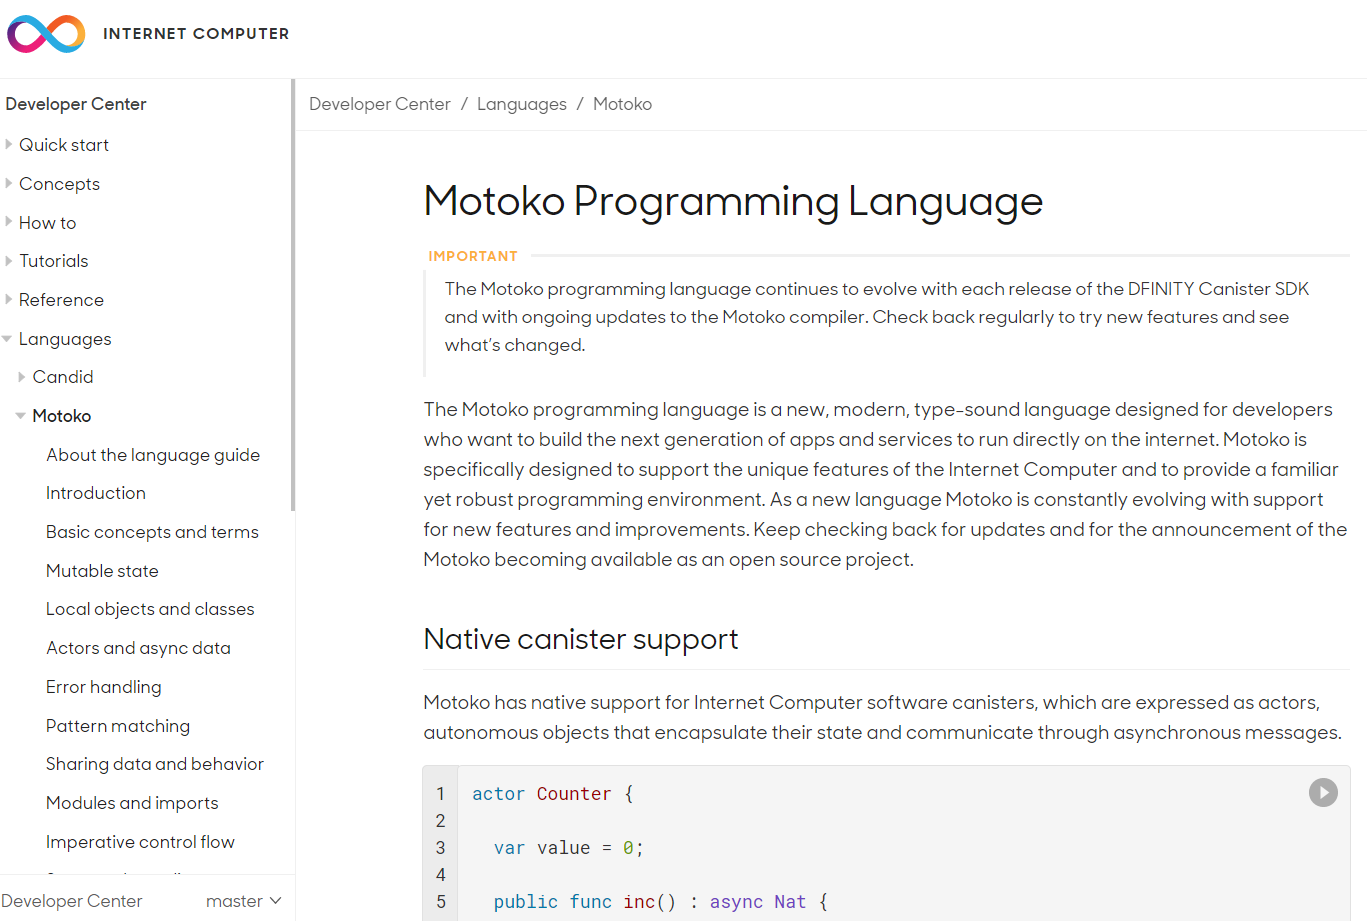The height and width of the screenshot is (921, 1367).
Task: Open the Concepts sidebar item
Action: (x=59, y=184)
